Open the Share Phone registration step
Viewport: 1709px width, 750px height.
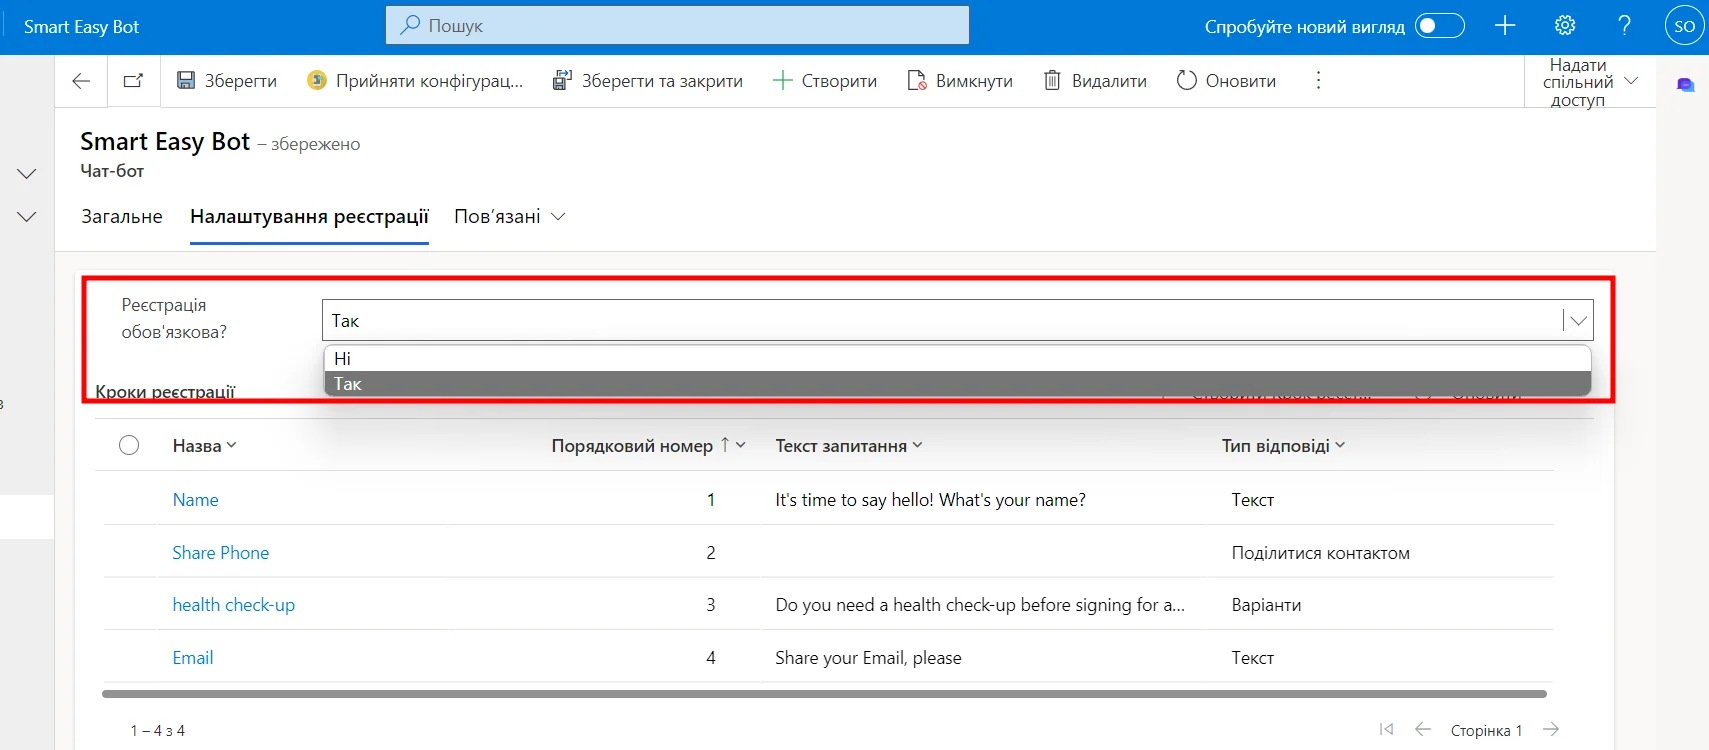[x=220, y=553]
